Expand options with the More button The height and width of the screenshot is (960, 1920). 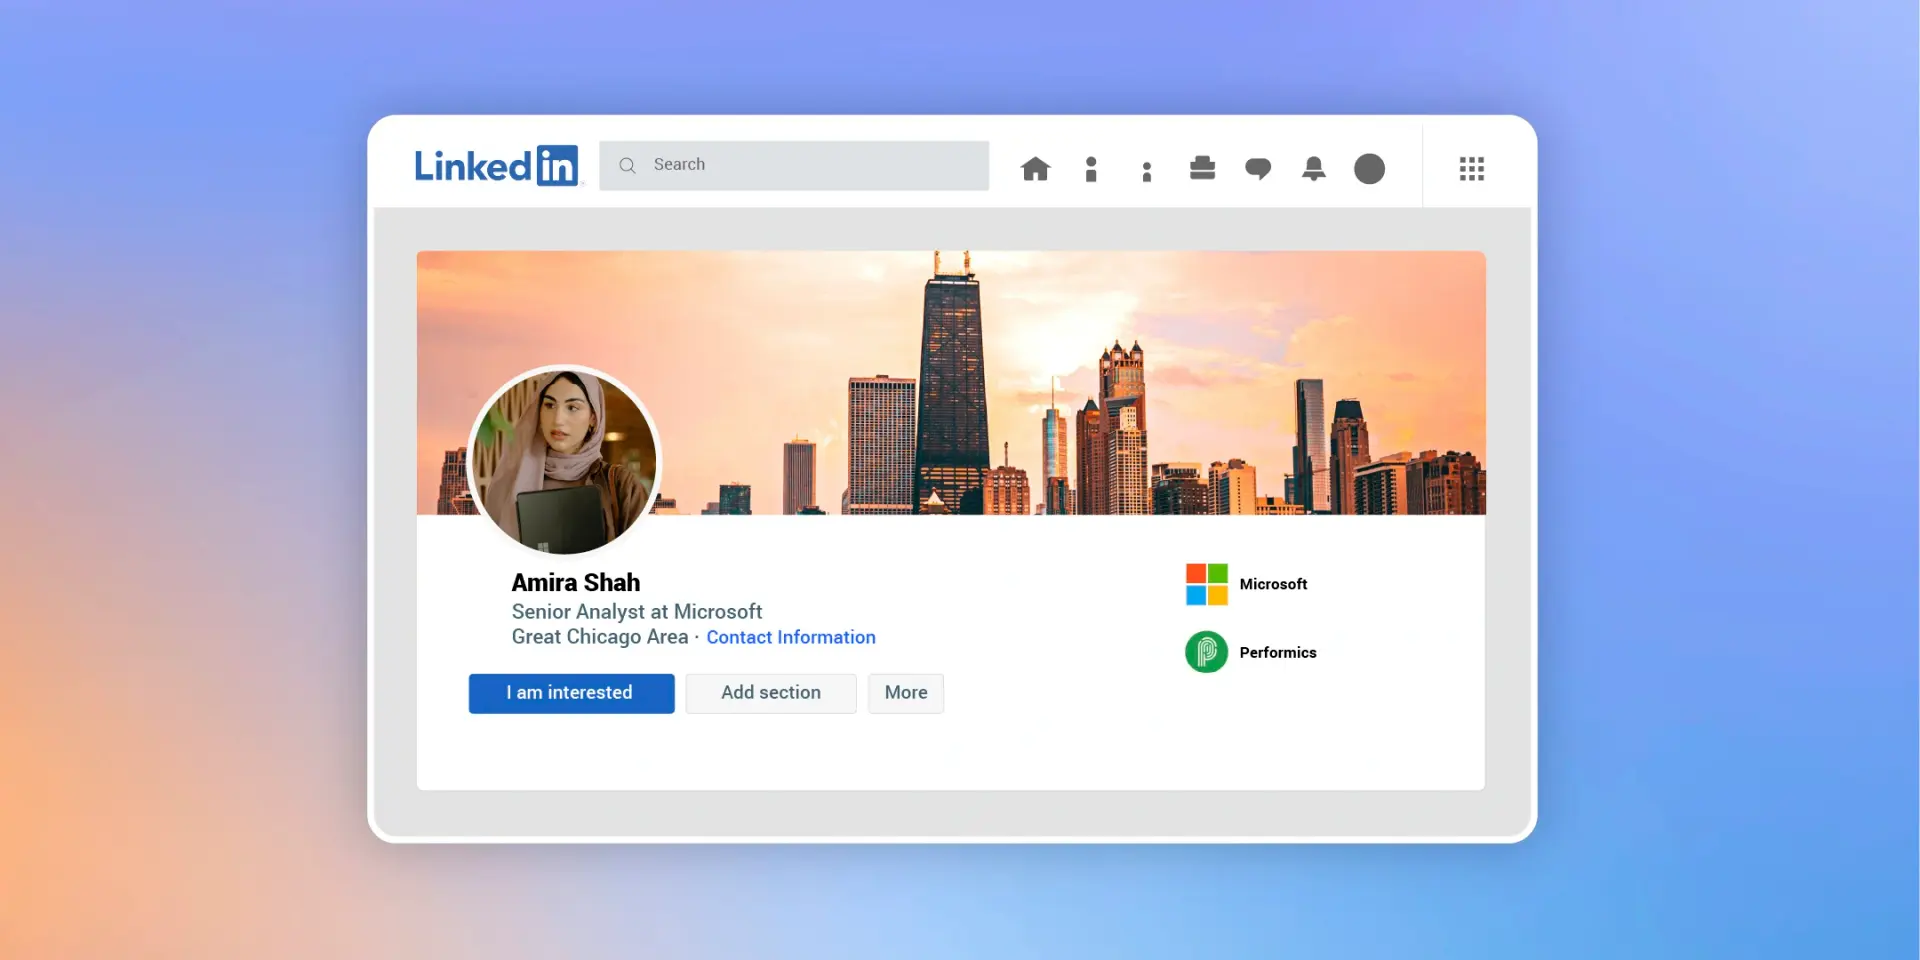tap(905, 693)
